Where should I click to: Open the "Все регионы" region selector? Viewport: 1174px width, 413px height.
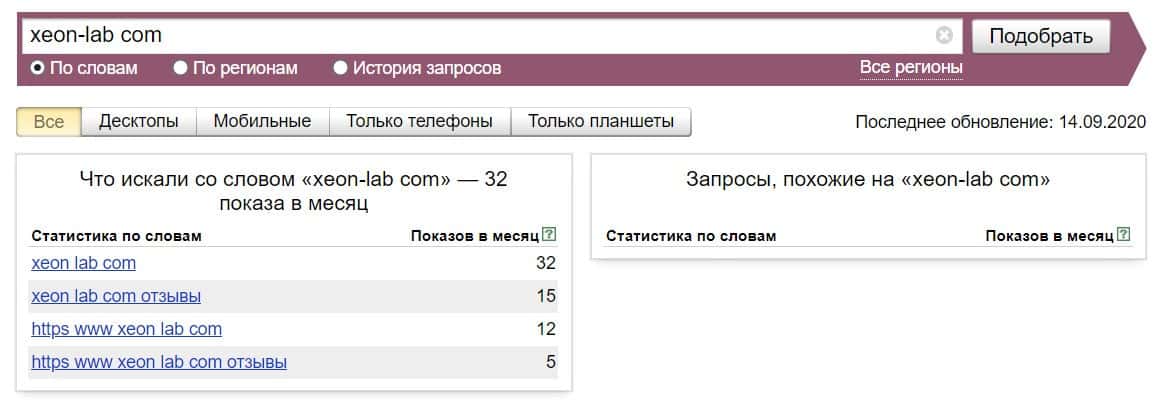coord(911,68)
